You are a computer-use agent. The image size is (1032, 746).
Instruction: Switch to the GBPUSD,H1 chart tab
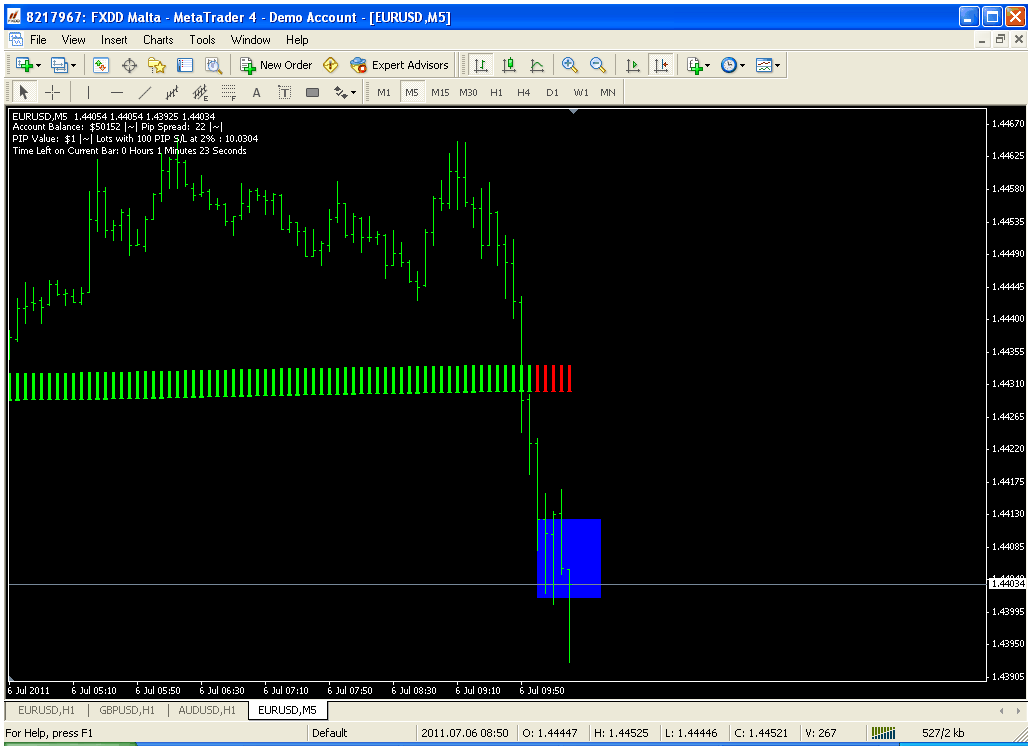click(x=126, y=710)
